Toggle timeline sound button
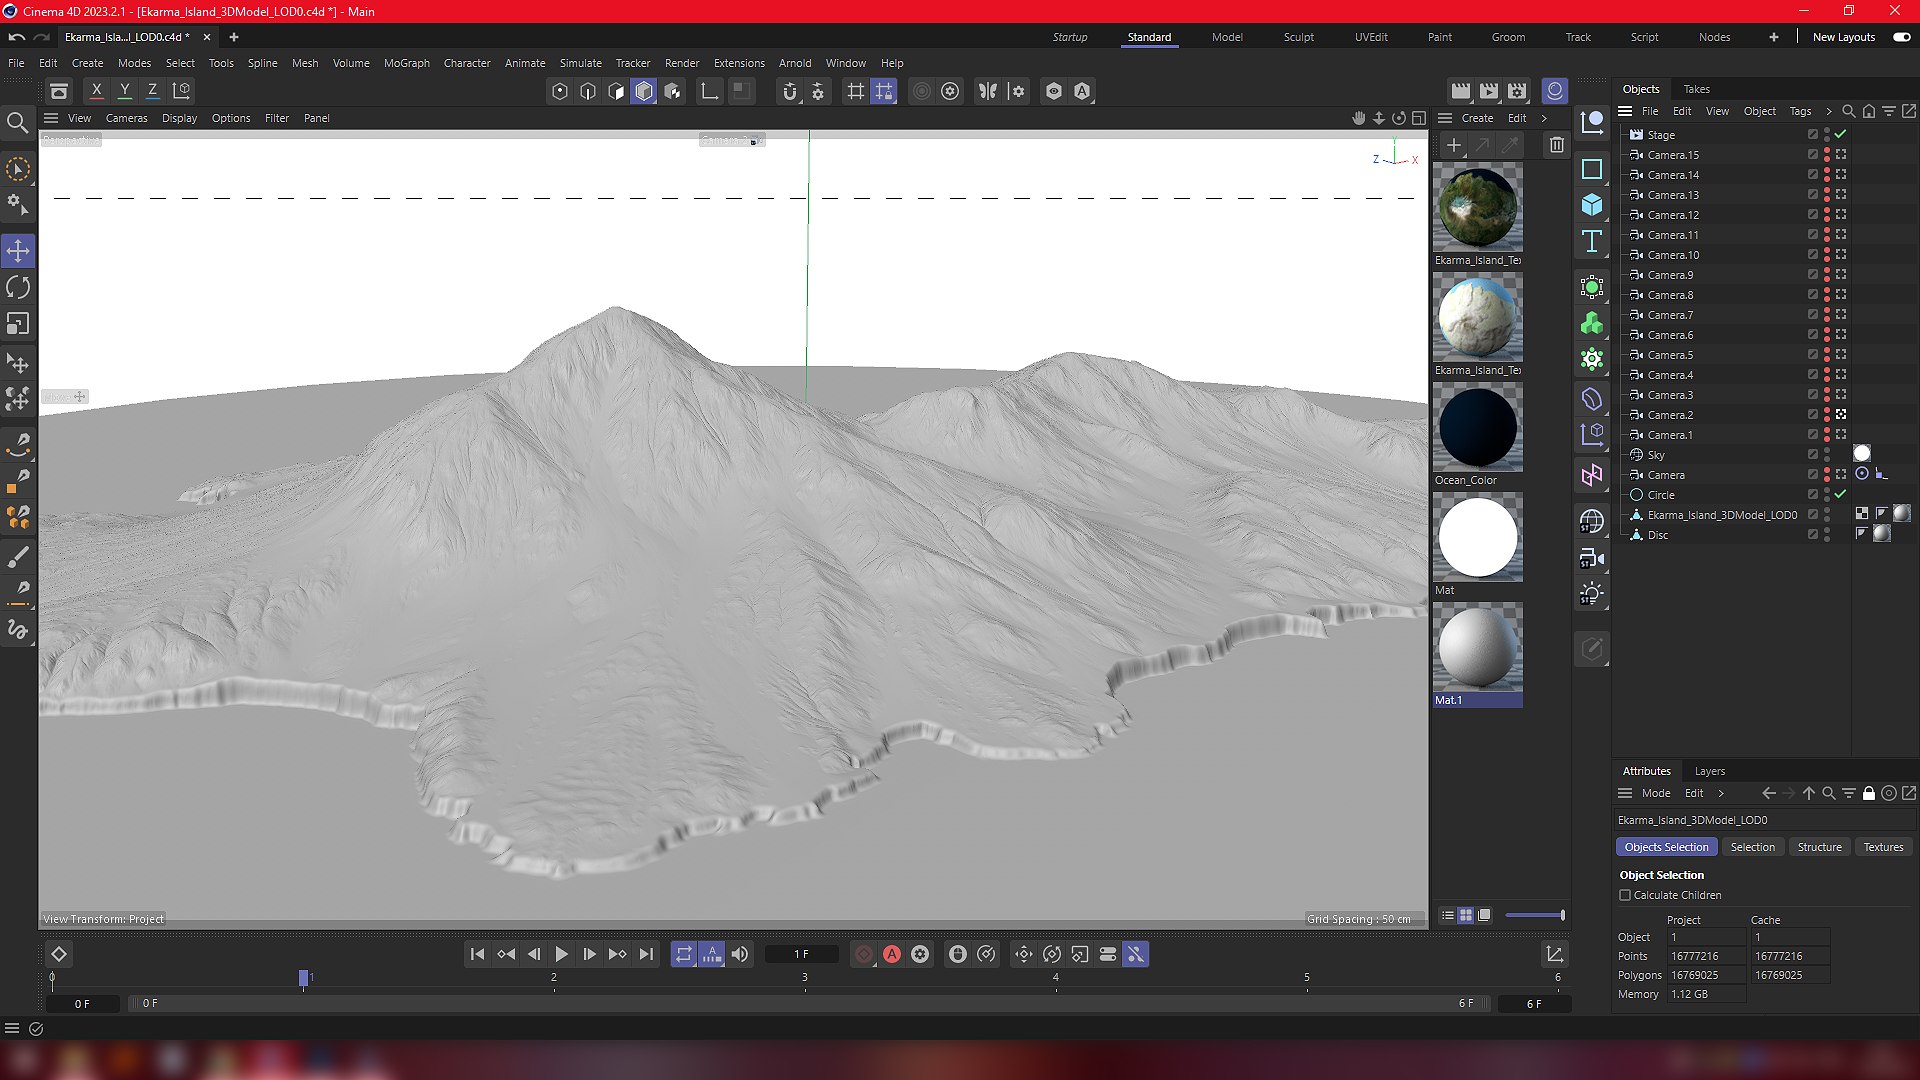 click(740, 954)
